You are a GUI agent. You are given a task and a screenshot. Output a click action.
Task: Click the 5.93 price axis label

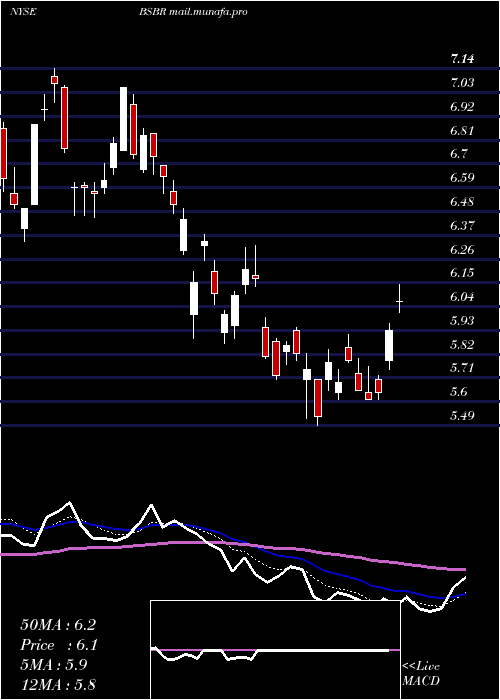[462, 321]
